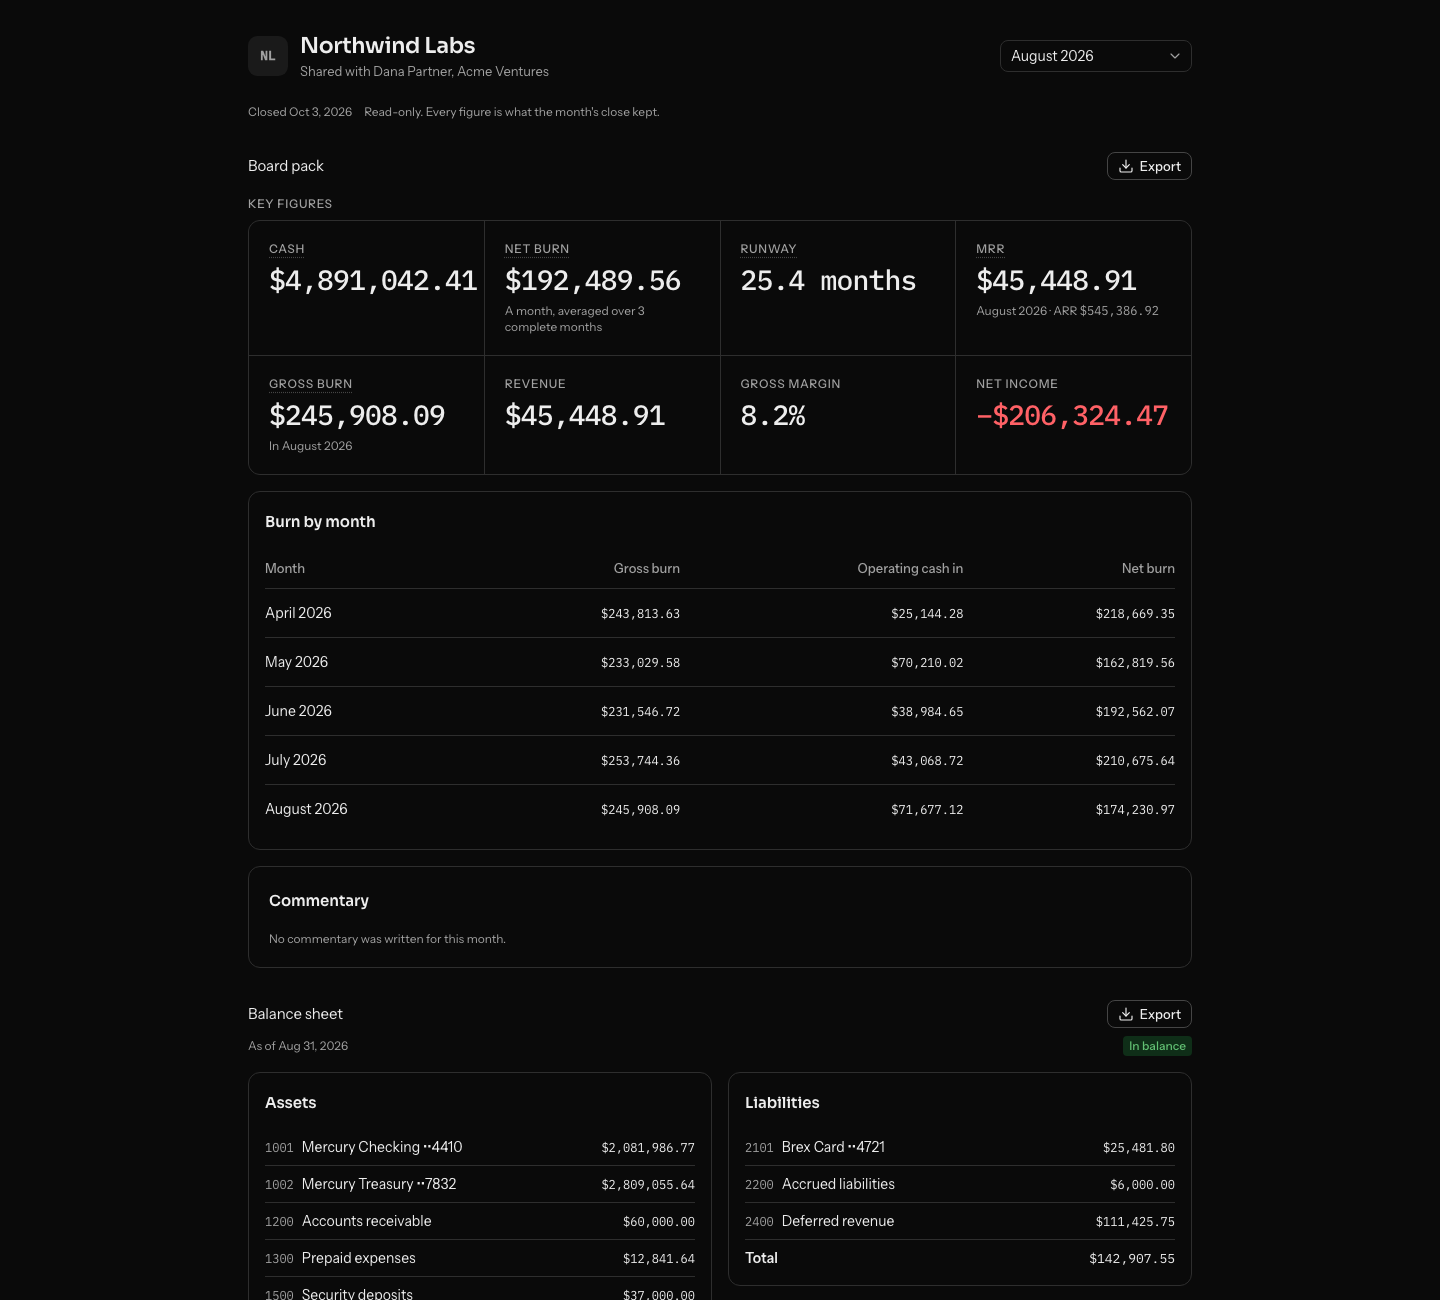Click the Prepaid expenses asset line
Viewport: 1440px width, 1300px height.
click(480, 1258)
